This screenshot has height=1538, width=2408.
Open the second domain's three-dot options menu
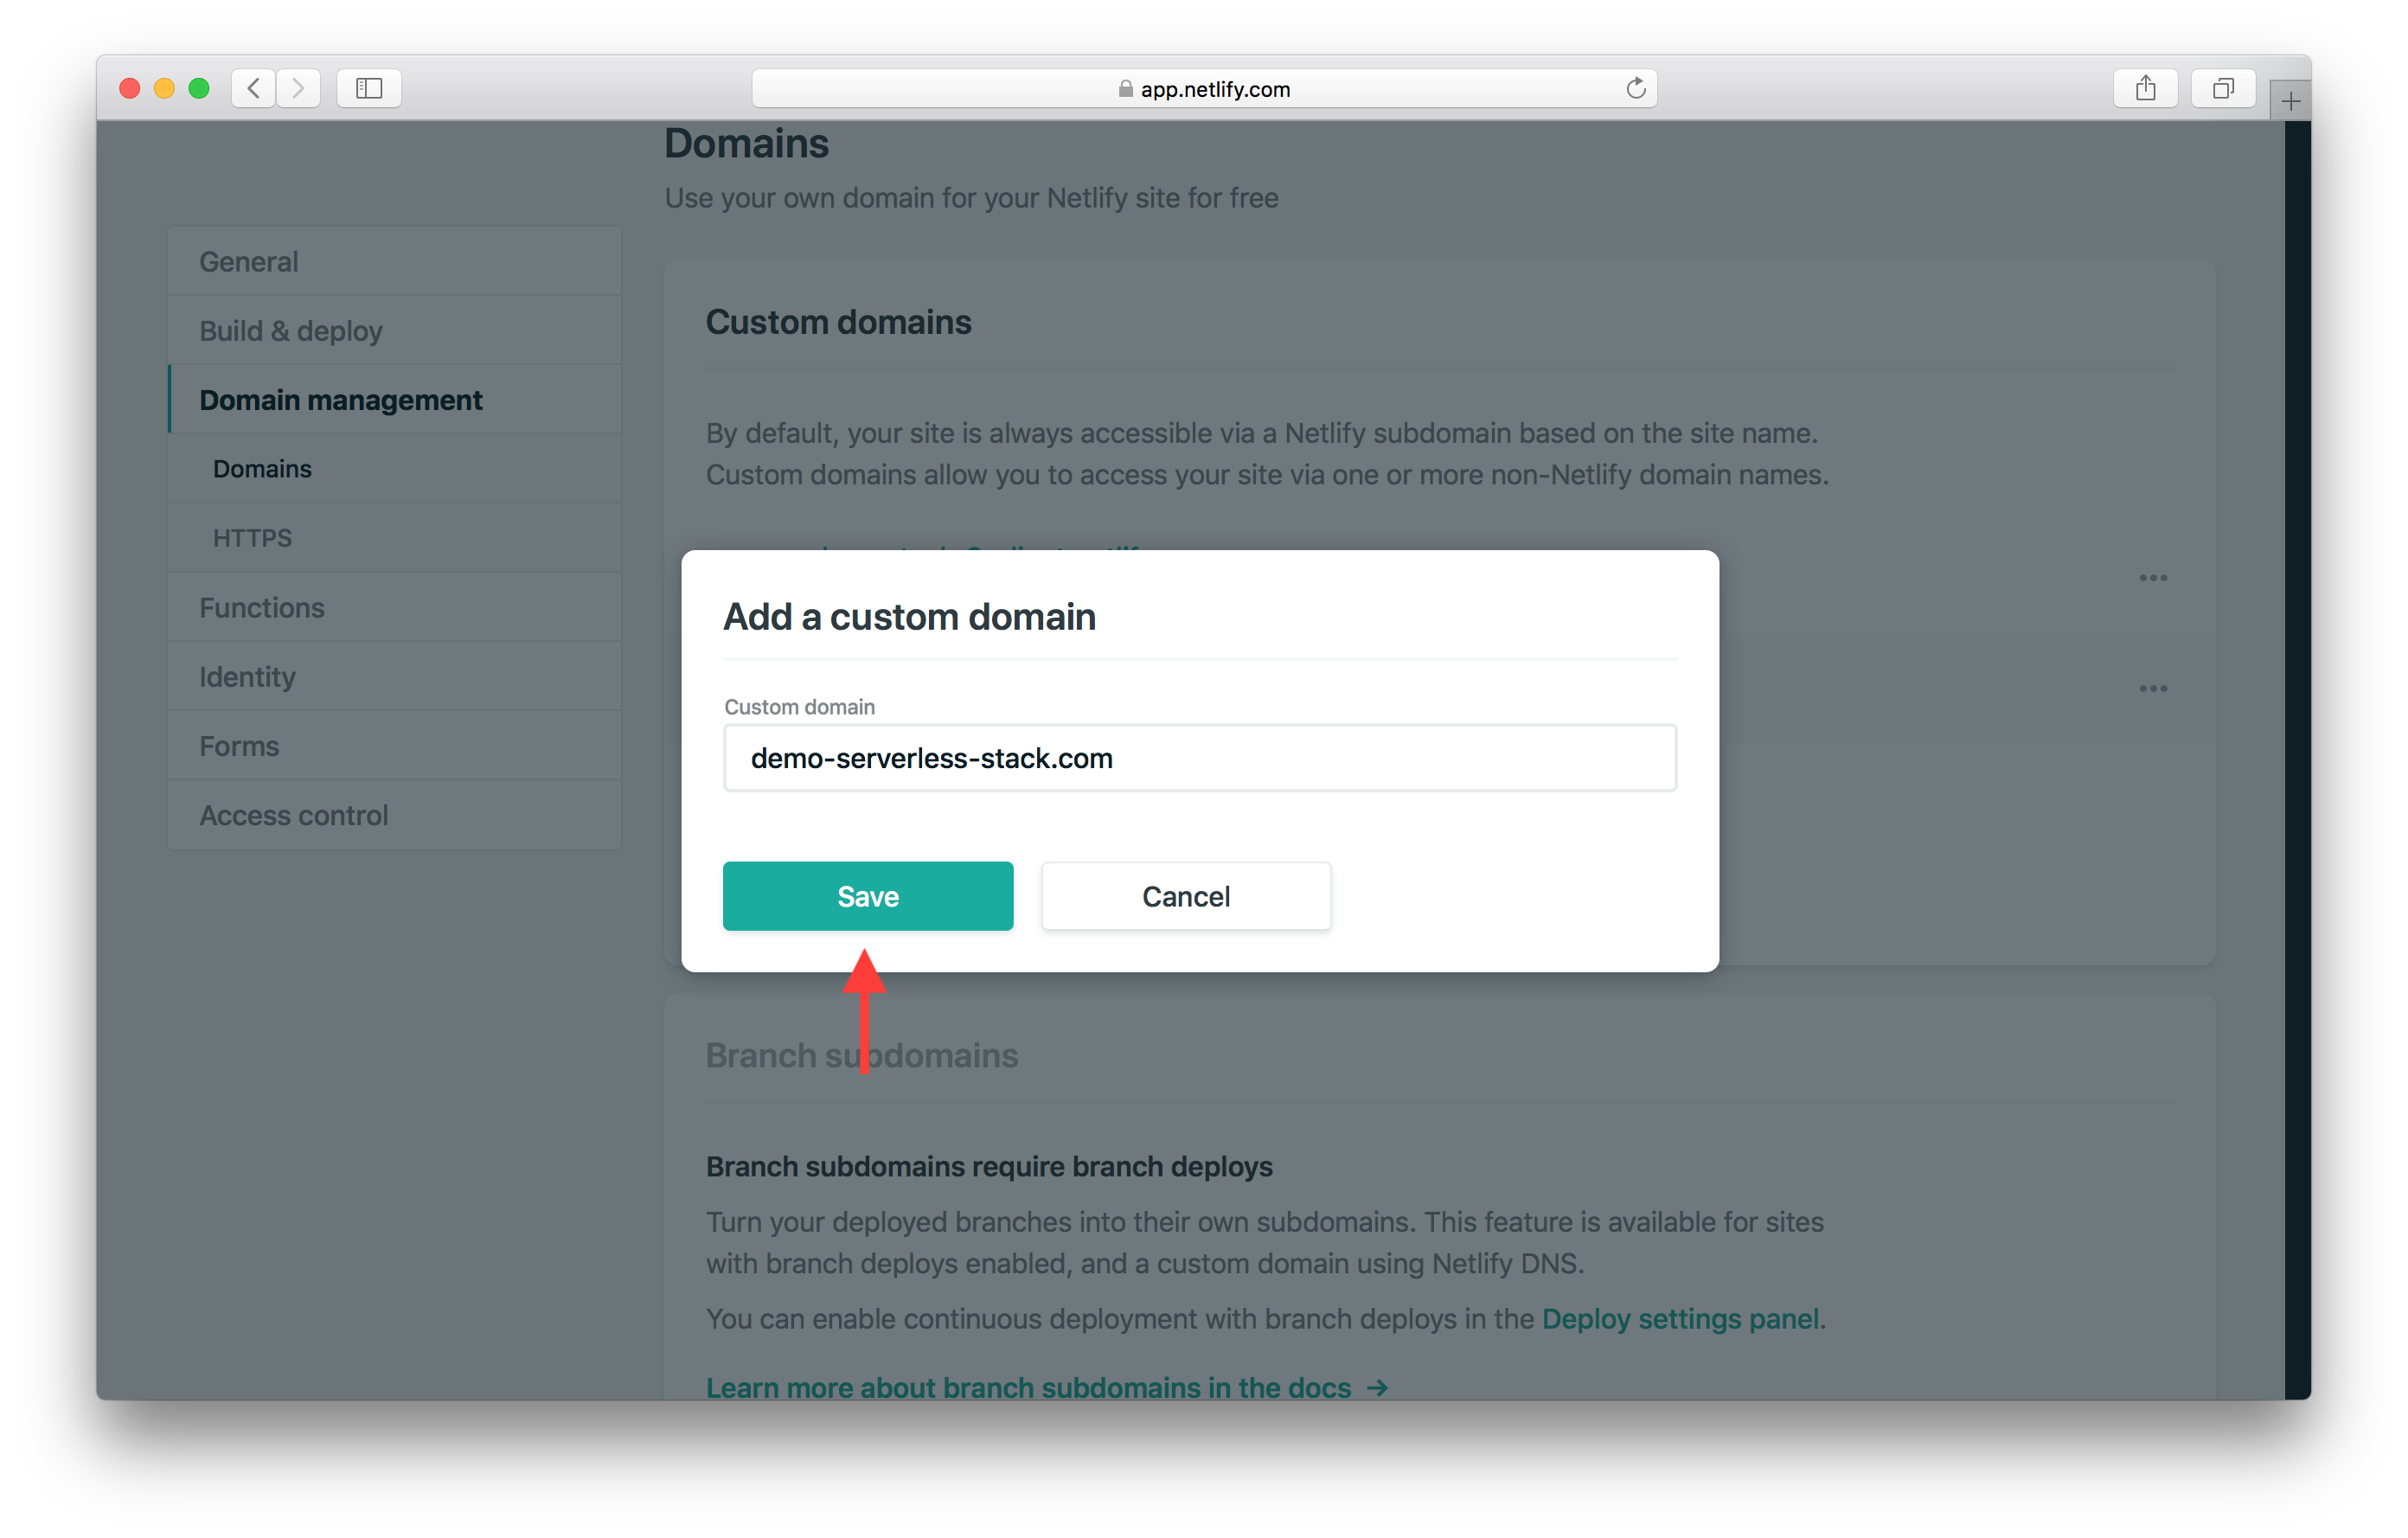(x=2152, y=688)
